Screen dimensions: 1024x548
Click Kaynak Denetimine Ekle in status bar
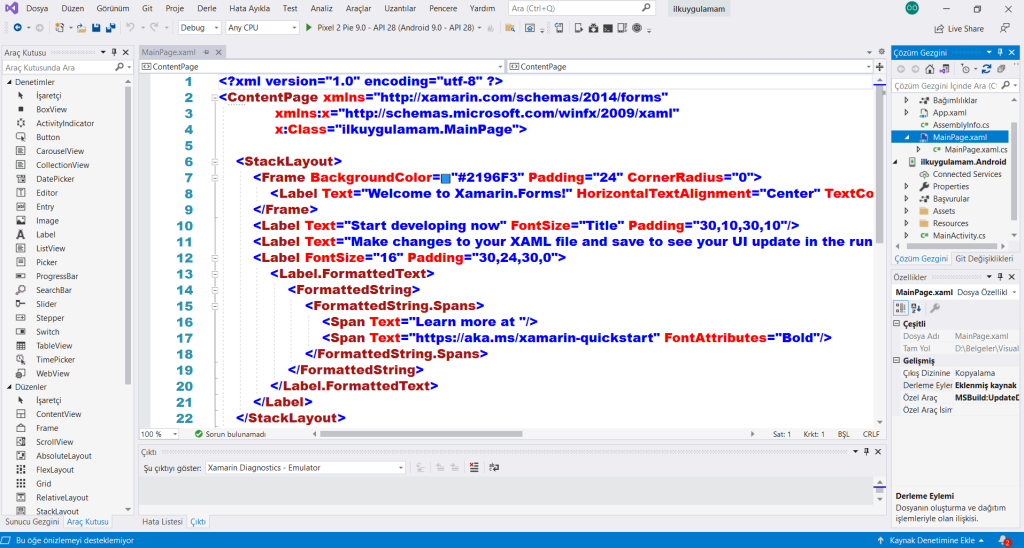[x=940, y=540]
